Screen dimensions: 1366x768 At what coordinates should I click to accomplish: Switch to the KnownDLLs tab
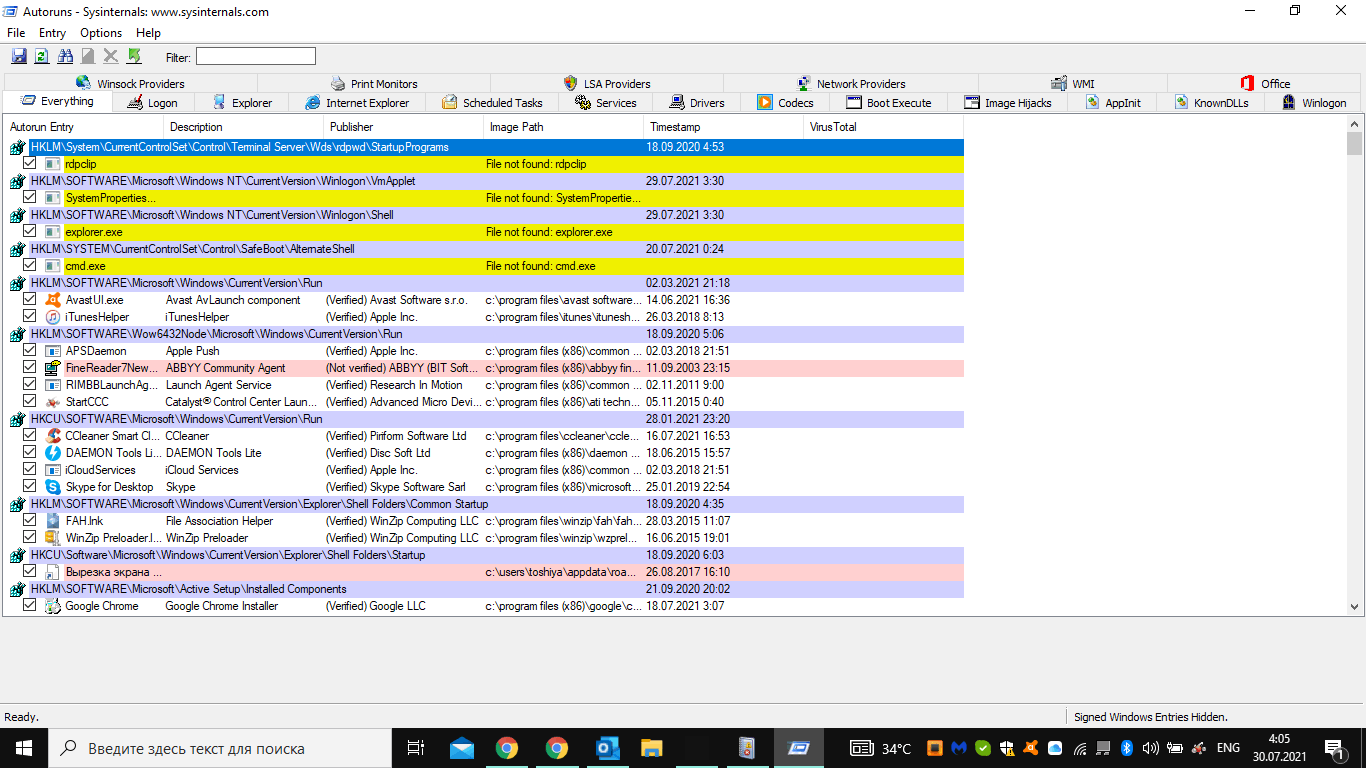click(x=1211, y=102)
